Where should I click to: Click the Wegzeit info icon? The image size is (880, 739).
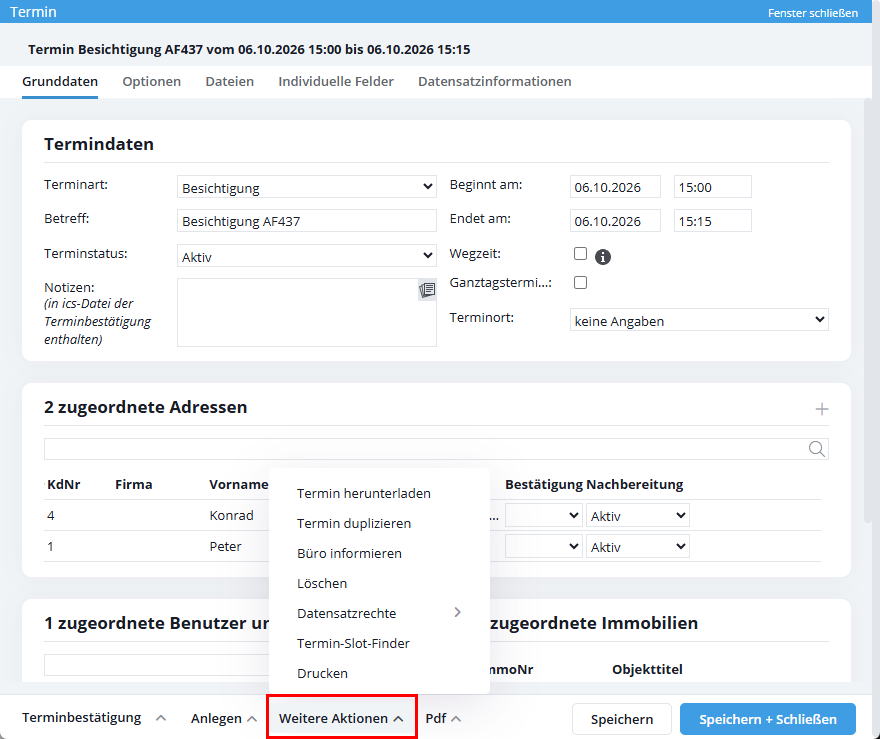tap(603, 257)
